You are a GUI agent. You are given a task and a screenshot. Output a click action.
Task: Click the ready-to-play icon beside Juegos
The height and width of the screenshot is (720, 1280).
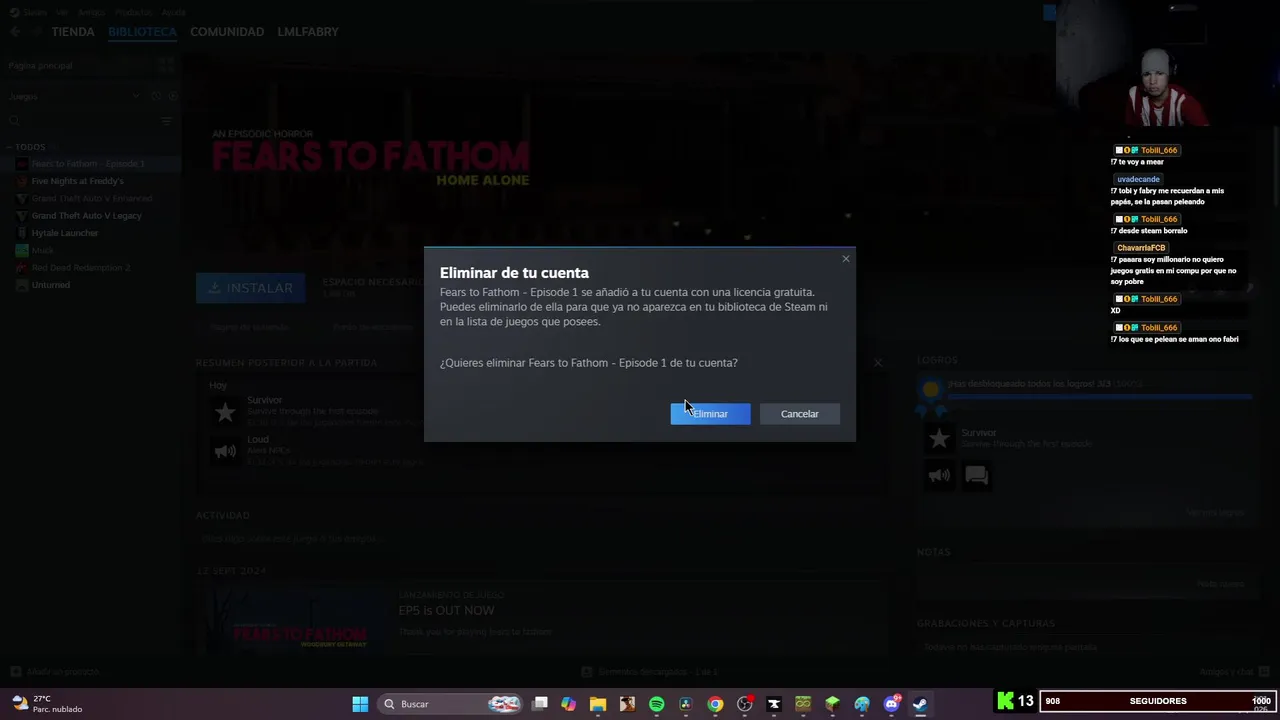[173, 96]
